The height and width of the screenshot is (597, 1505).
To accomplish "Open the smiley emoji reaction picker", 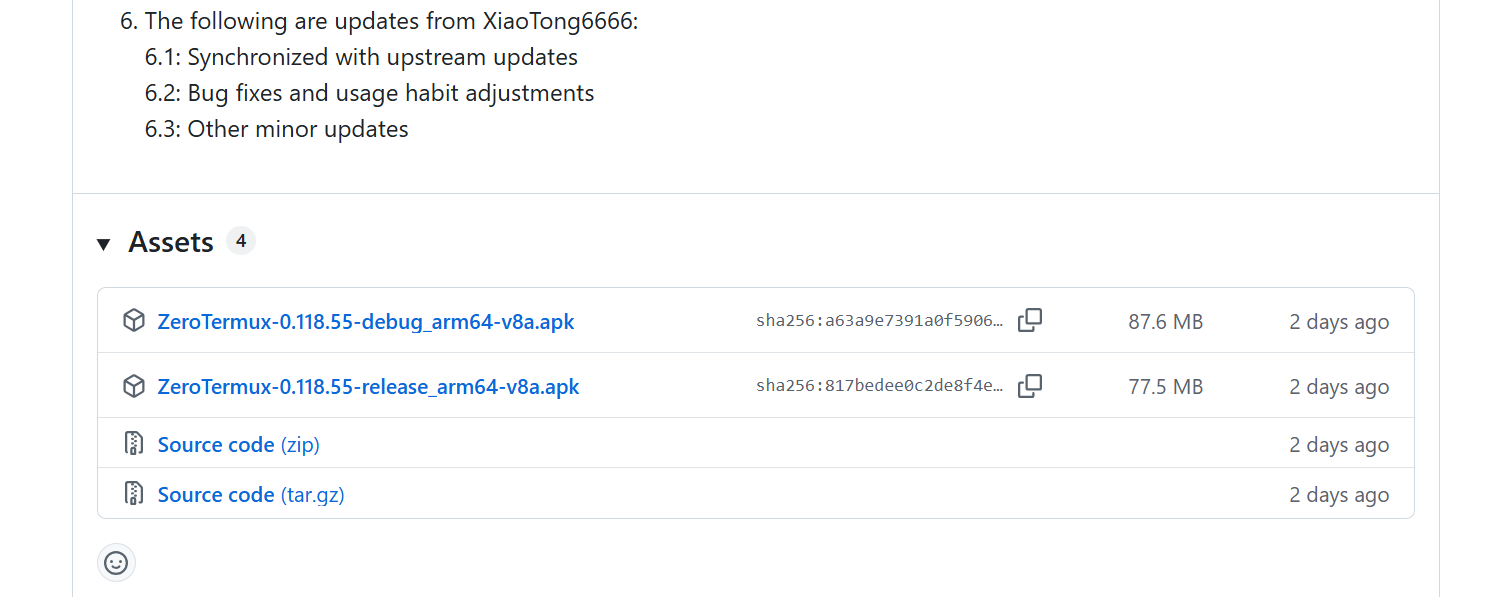I will [116, 562].
